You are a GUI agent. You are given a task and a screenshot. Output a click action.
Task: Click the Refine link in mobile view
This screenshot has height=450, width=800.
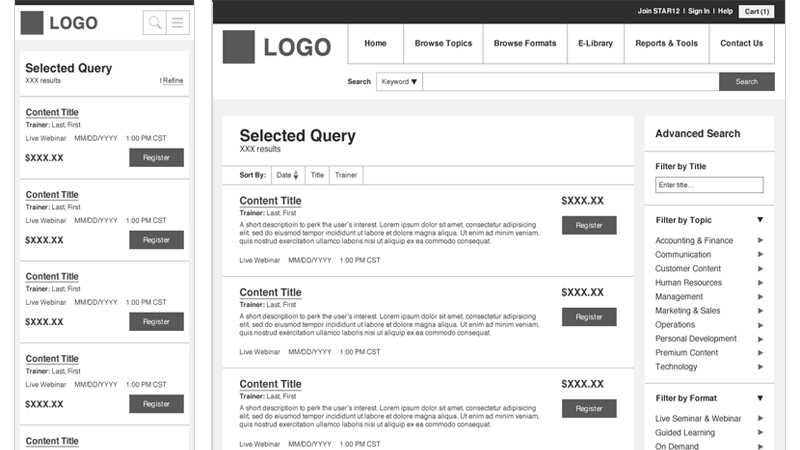173,80
